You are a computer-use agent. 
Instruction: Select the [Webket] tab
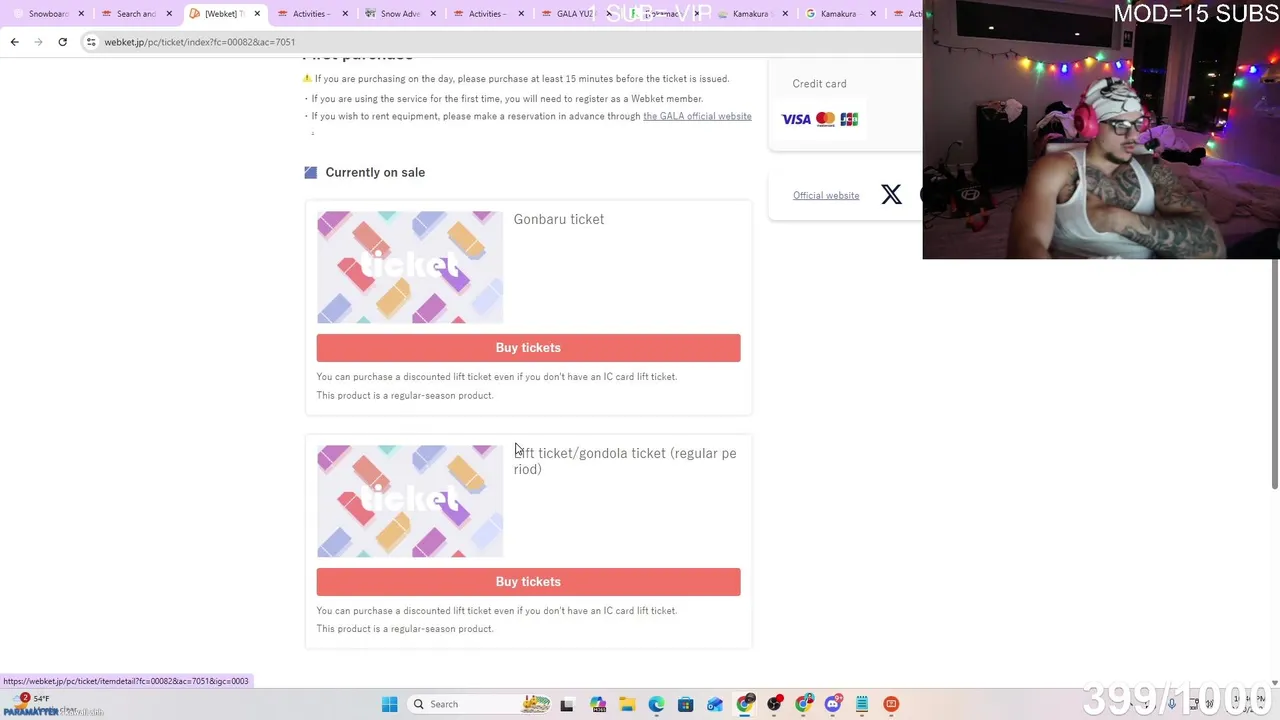(x=224, y=14)
